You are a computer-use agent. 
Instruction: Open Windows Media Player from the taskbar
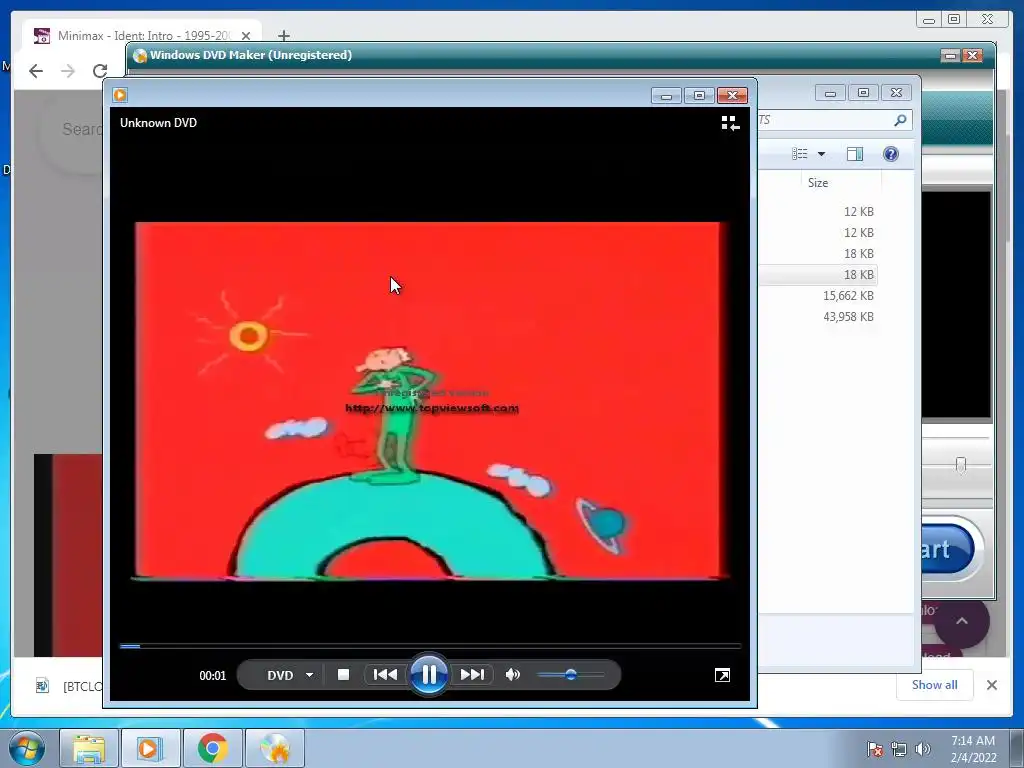(x=150, y=748)
